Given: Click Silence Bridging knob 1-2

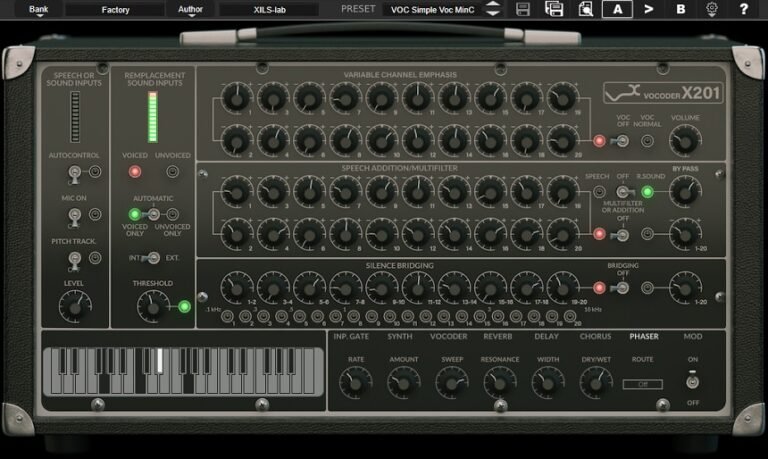Looking at the screenshot, I should point(237,289).
